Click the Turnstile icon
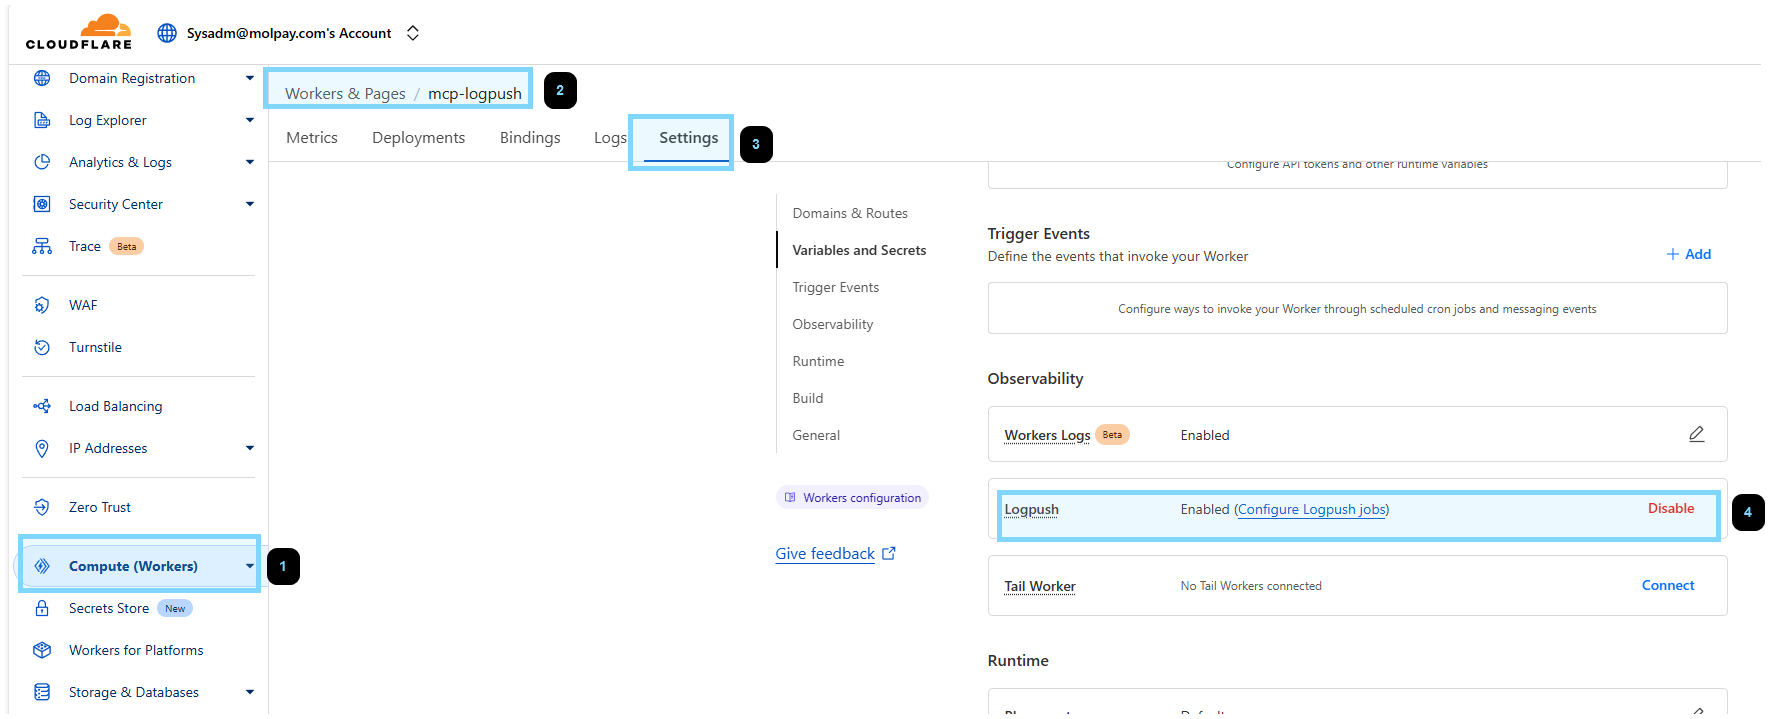The width and height of the screenshot is (1770, 719). point(42,347)
